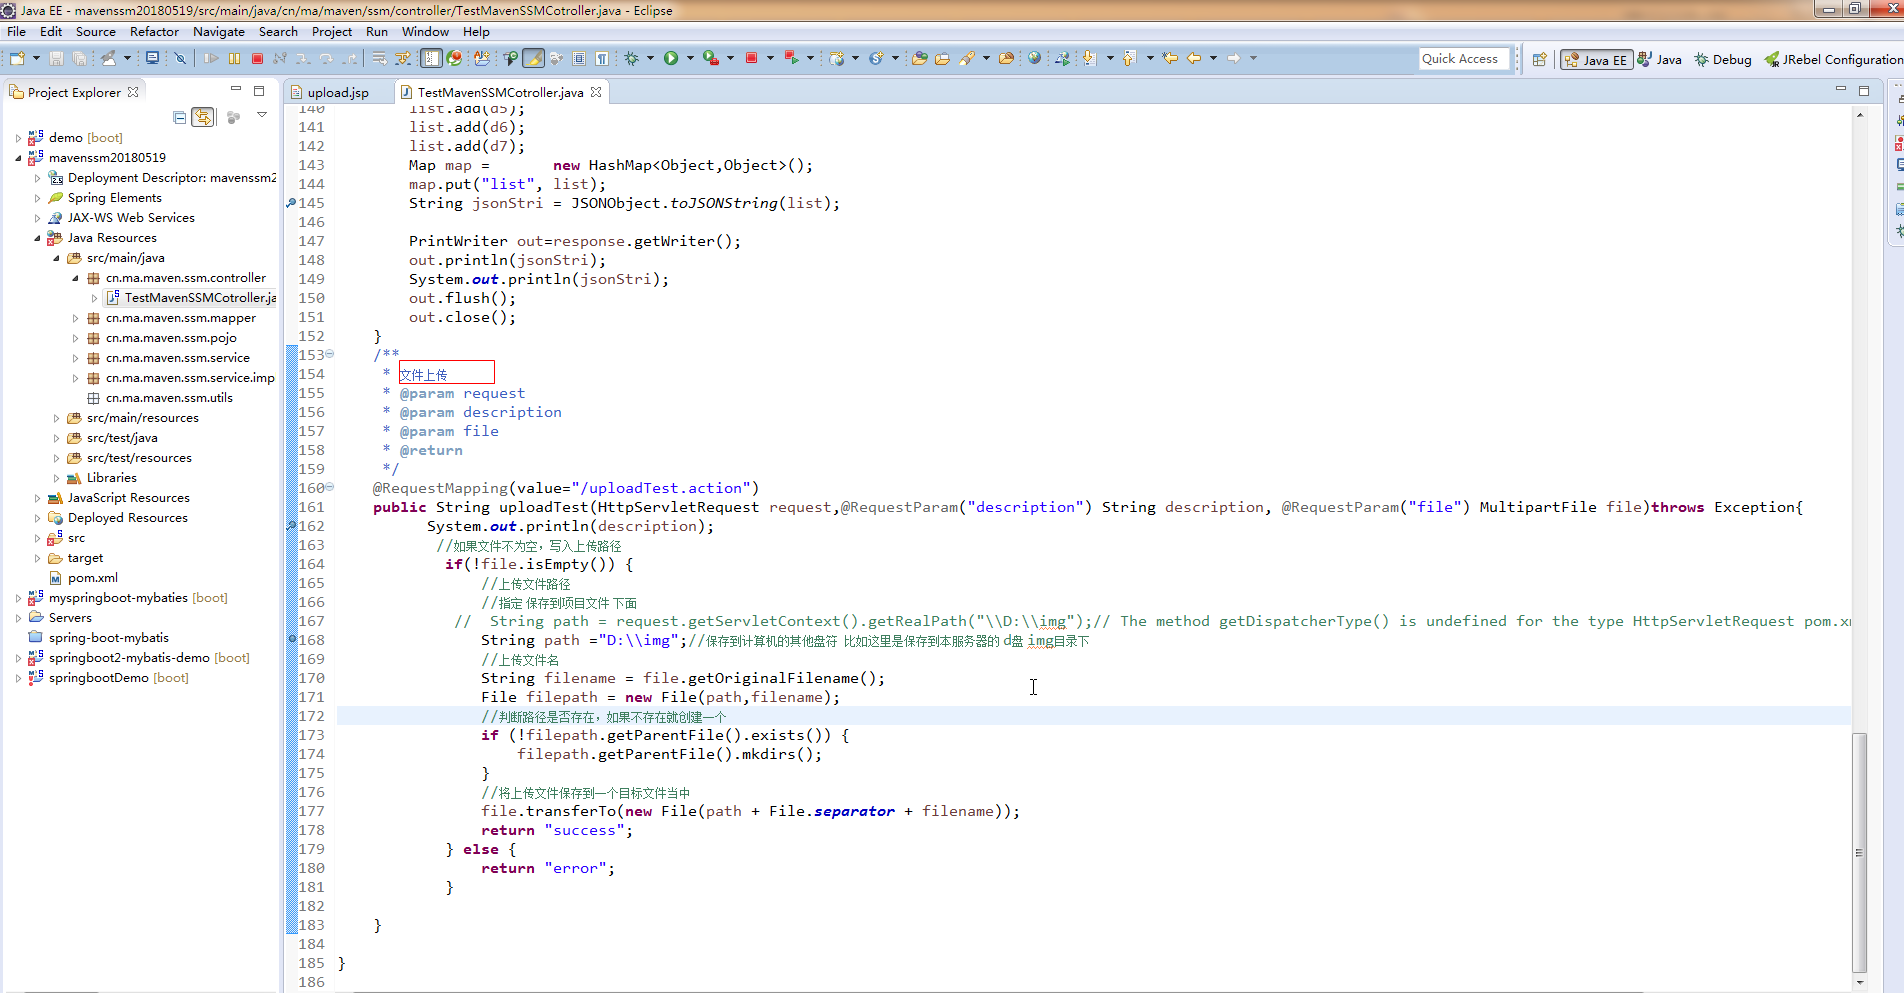Expand the cn.ma.maven.ssm.mapper package

pos(75,318)
